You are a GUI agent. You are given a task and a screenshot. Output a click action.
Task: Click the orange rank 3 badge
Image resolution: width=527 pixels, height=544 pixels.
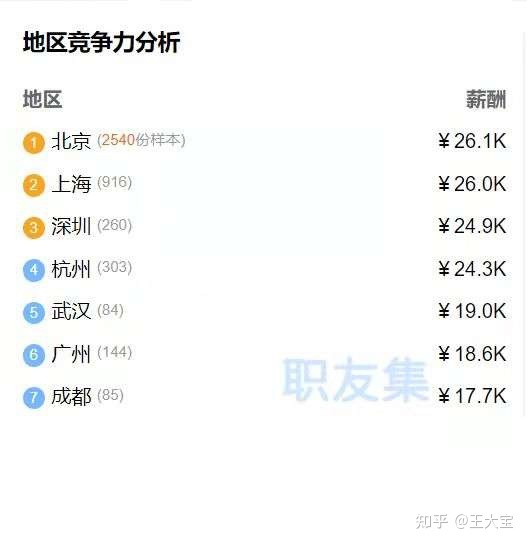[x=34, y=228]
